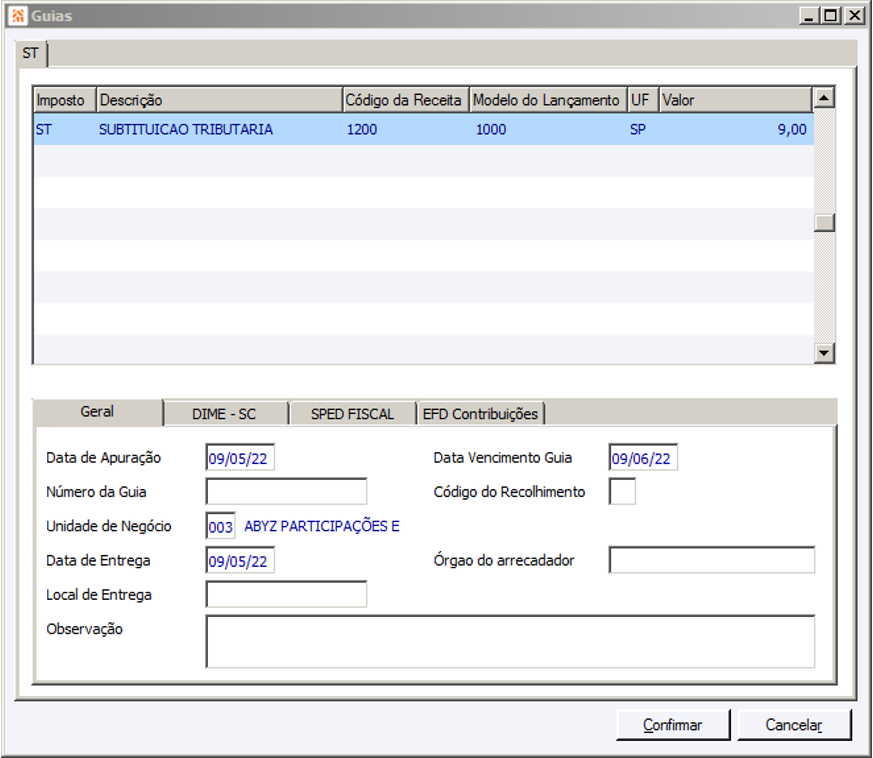This screenshot has height=758, width=873.
Task: Focus the Local de Entrega field
Action: coord(286,595)
